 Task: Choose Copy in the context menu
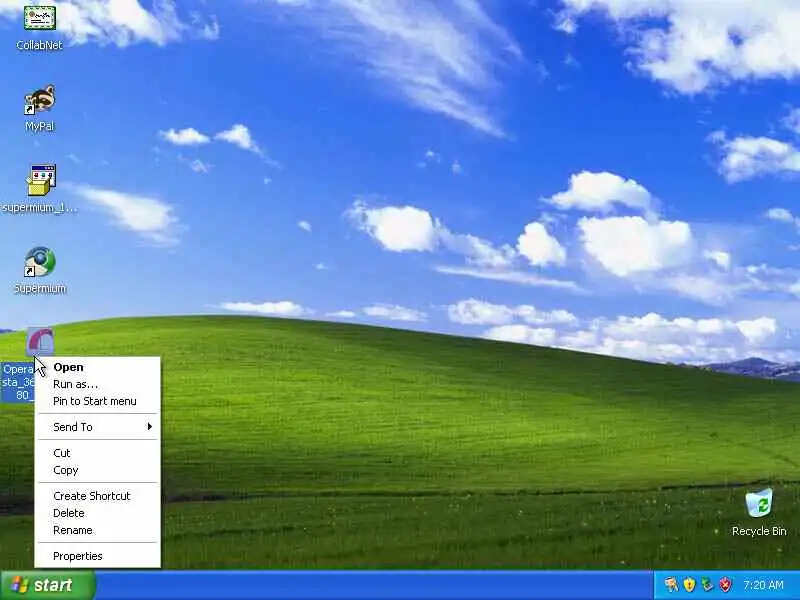pyautogui.click(x=97, y=470)
